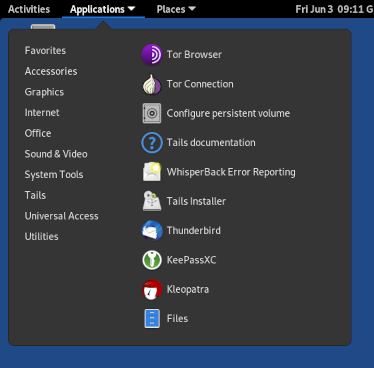The image size is (374, 368).
Task: Choose the System Tools category
Action: pyautogui.click(x=54, y=175)
